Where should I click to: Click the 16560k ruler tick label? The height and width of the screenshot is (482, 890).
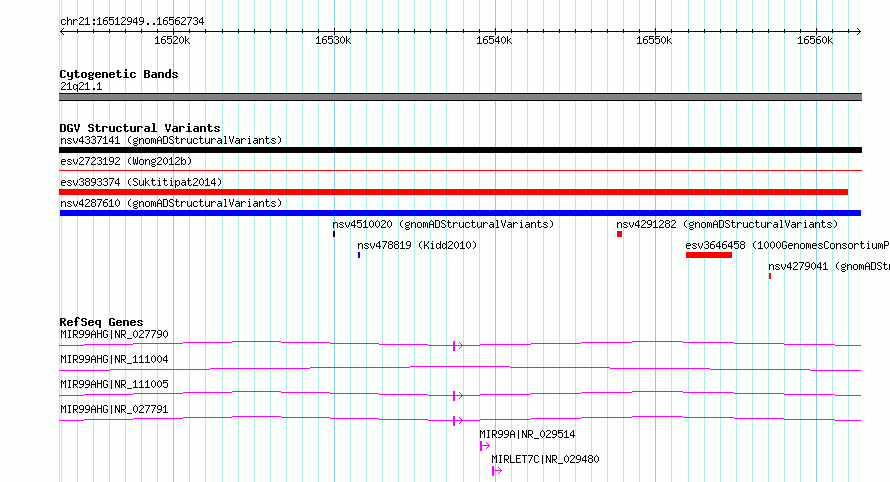tap(816, 40)
